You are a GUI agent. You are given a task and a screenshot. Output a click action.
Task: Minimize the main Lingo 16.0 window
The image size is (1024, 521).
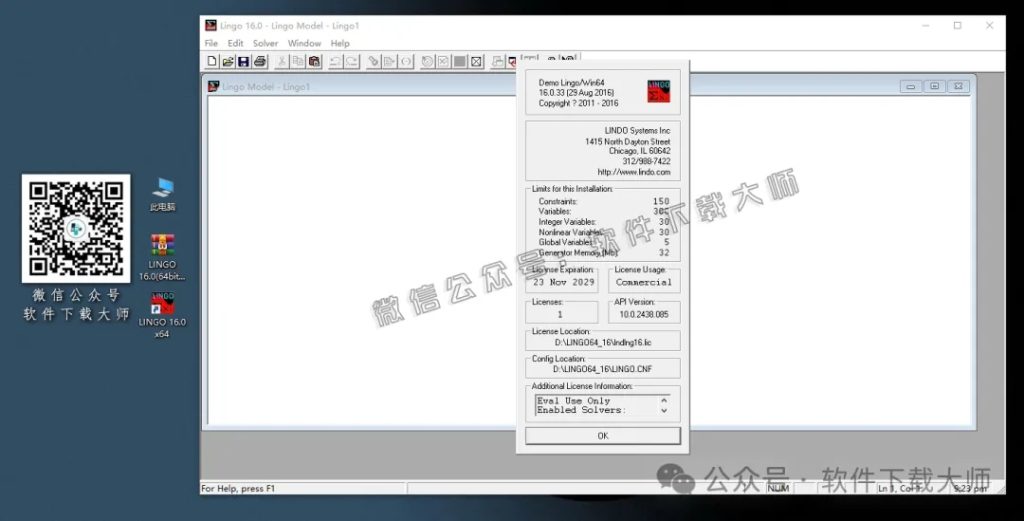[x=925, y=25]
